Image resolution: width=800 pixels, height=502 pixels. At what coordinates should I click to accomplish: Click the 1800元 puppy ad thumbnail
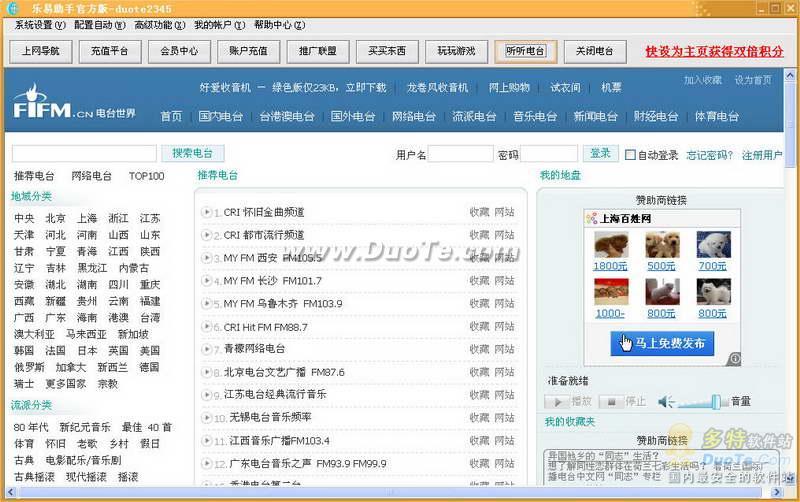coord(611,244)
